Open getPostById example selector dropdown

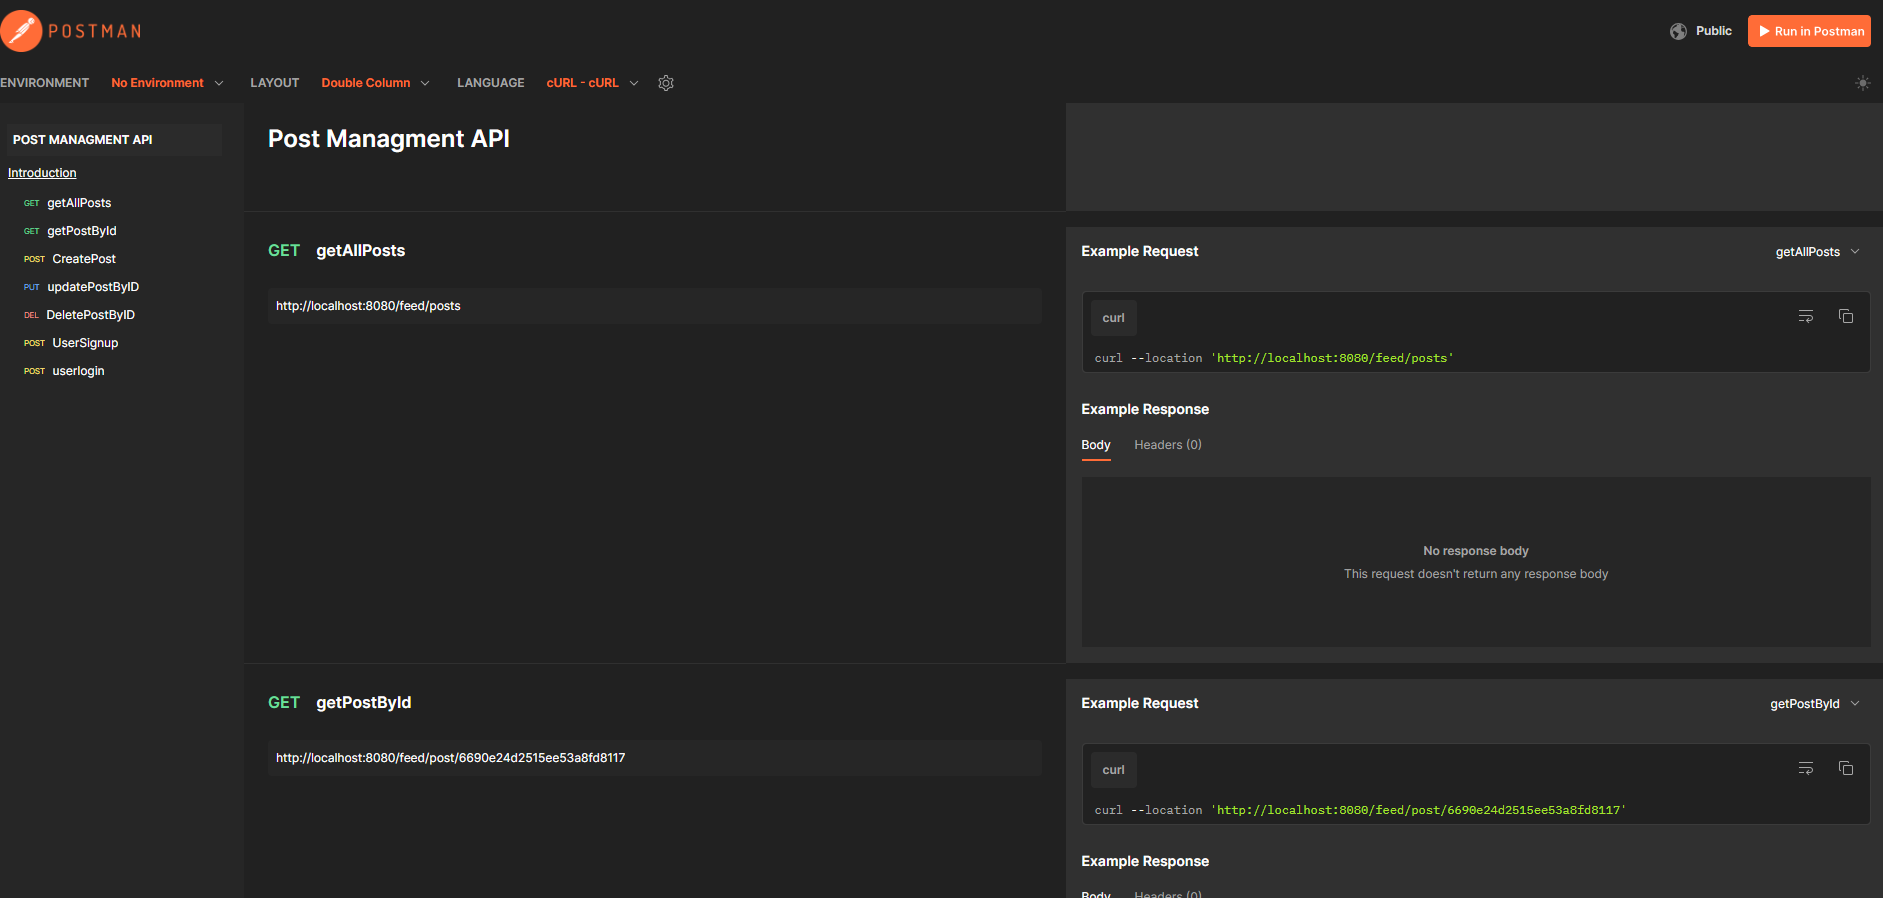click(x=1814, y=704)
